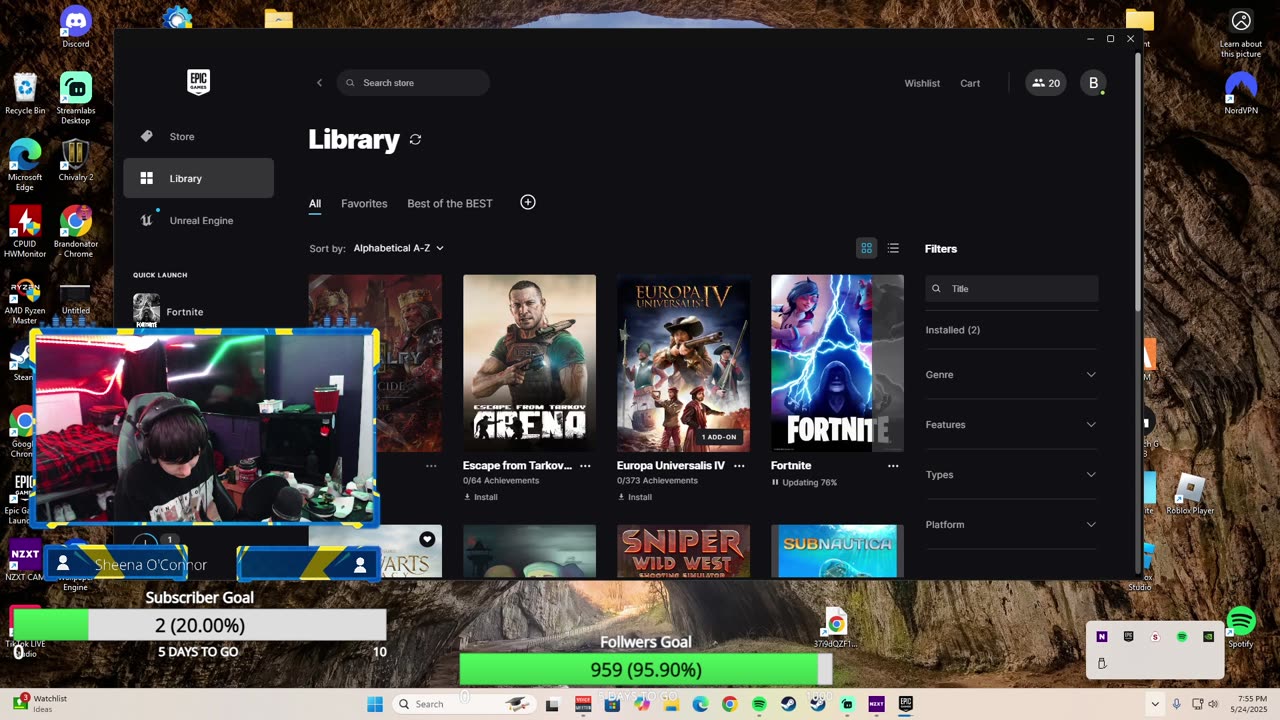The width and height of the screenshot is (1280, 720).
Task: Open Roblox Player desktop shortcut
Action: pos(1190,494)
